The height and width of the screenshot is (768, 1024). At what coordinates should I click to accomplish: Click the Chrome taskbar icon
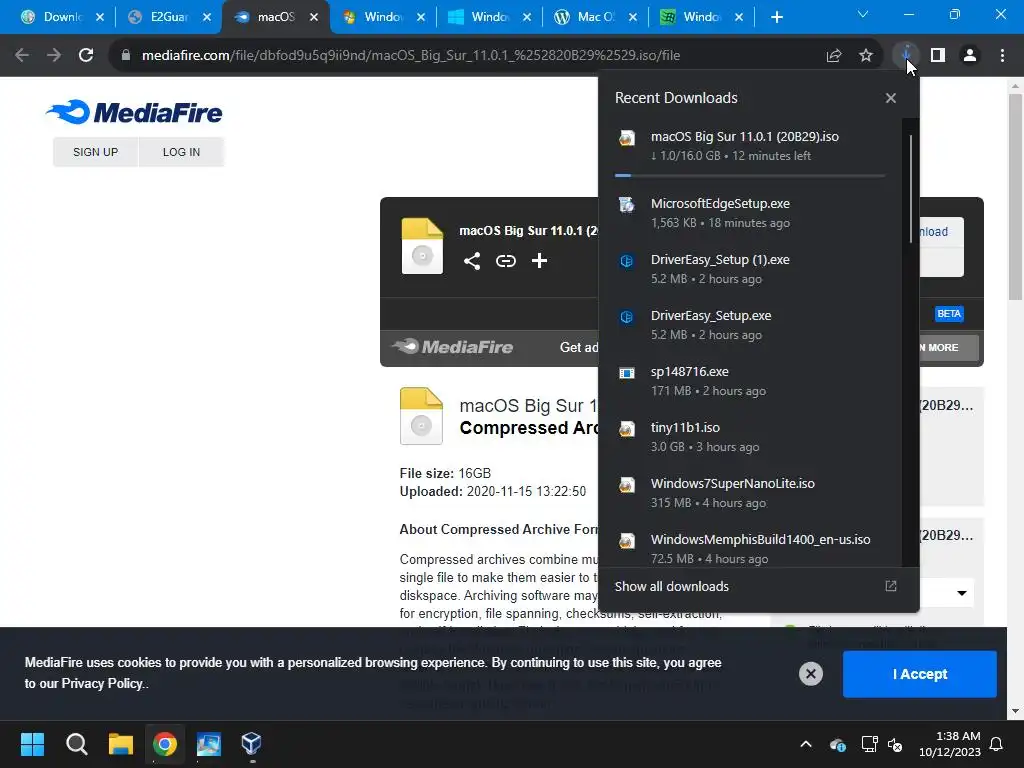coord(165,744)
